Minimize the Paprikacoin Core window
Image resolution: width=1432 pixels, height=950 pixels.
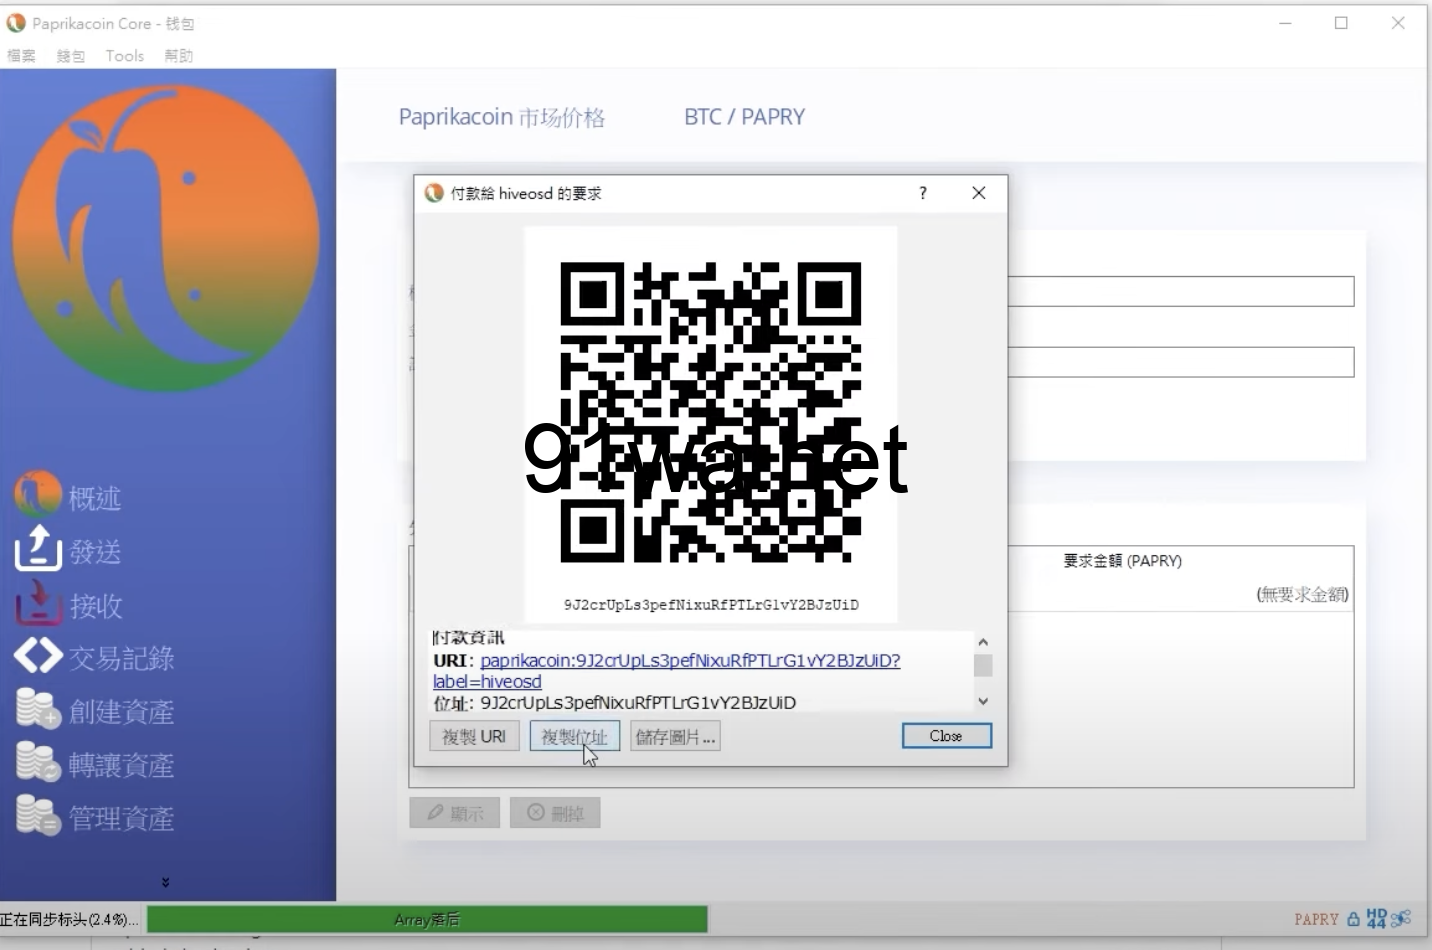[x=1286, y=23]
